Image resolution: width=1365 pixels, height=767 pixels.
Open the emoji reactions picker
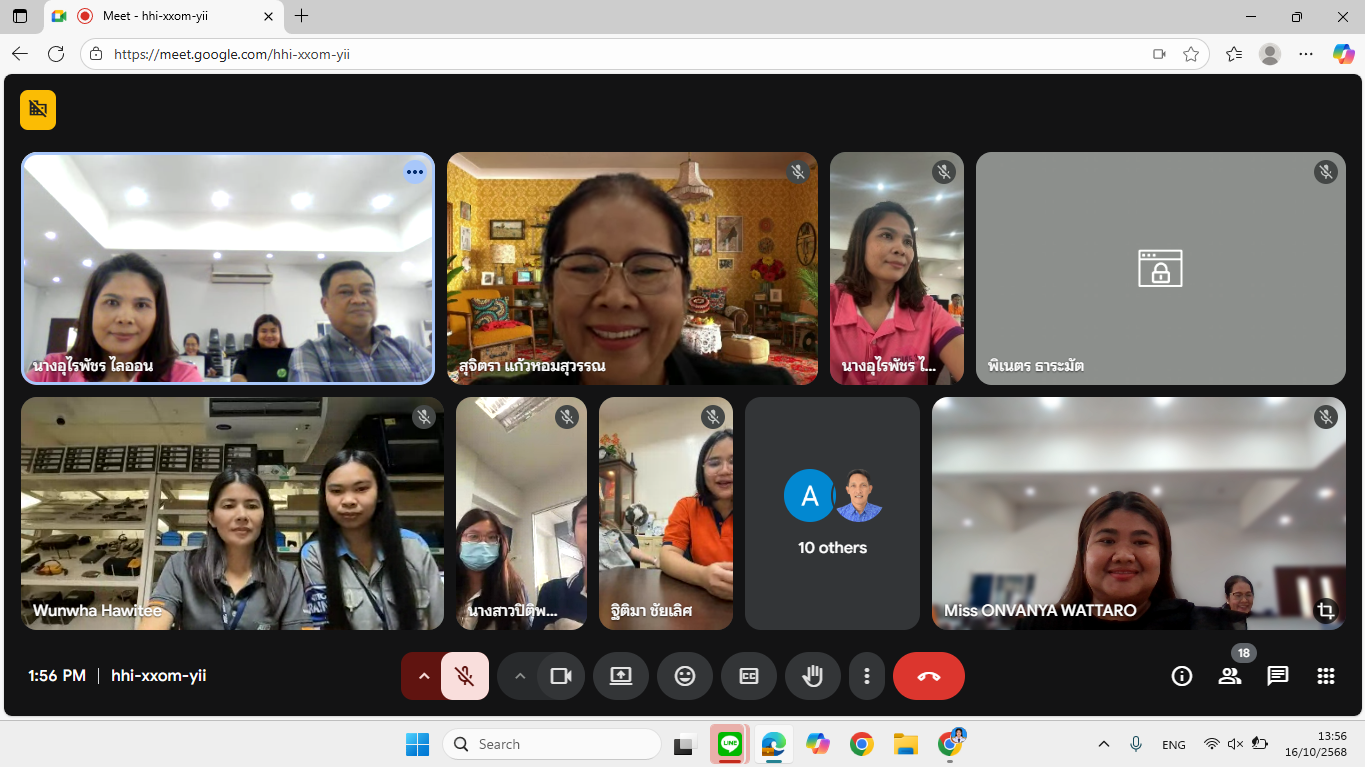pos(684,676)
